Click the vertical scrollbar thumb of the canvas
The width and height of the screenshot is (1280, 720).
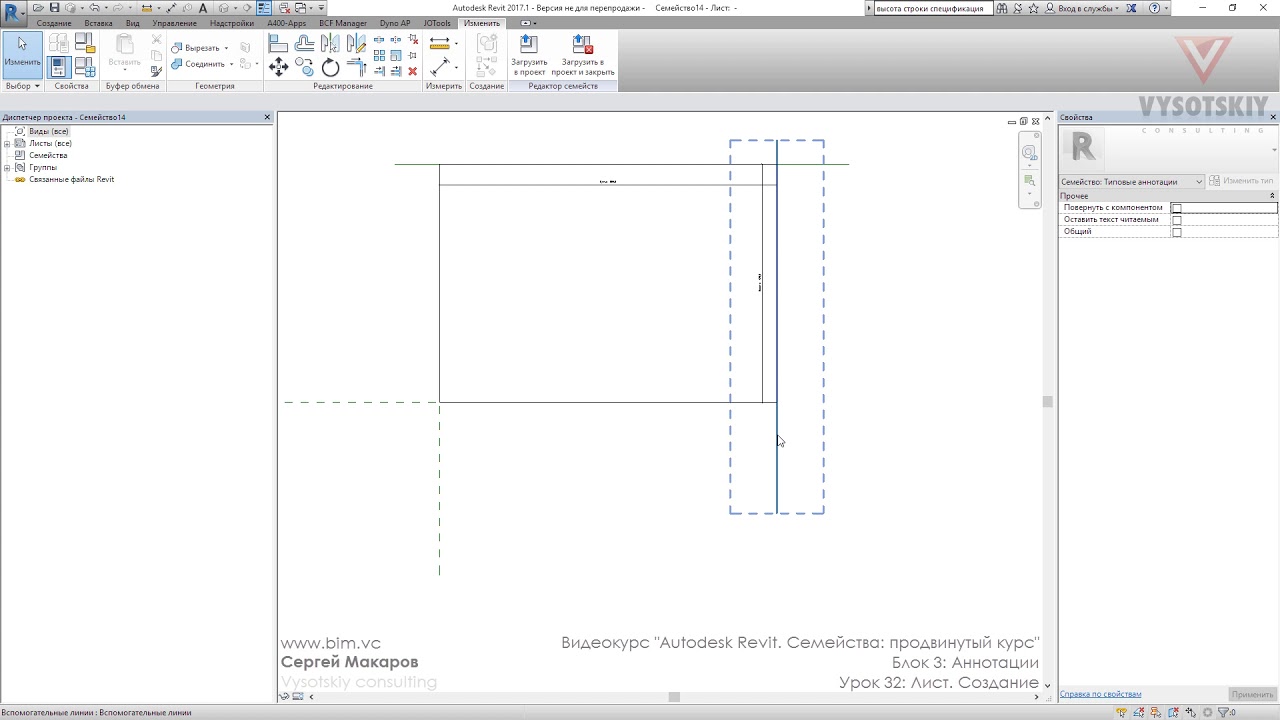click(x=1047, y=402)
